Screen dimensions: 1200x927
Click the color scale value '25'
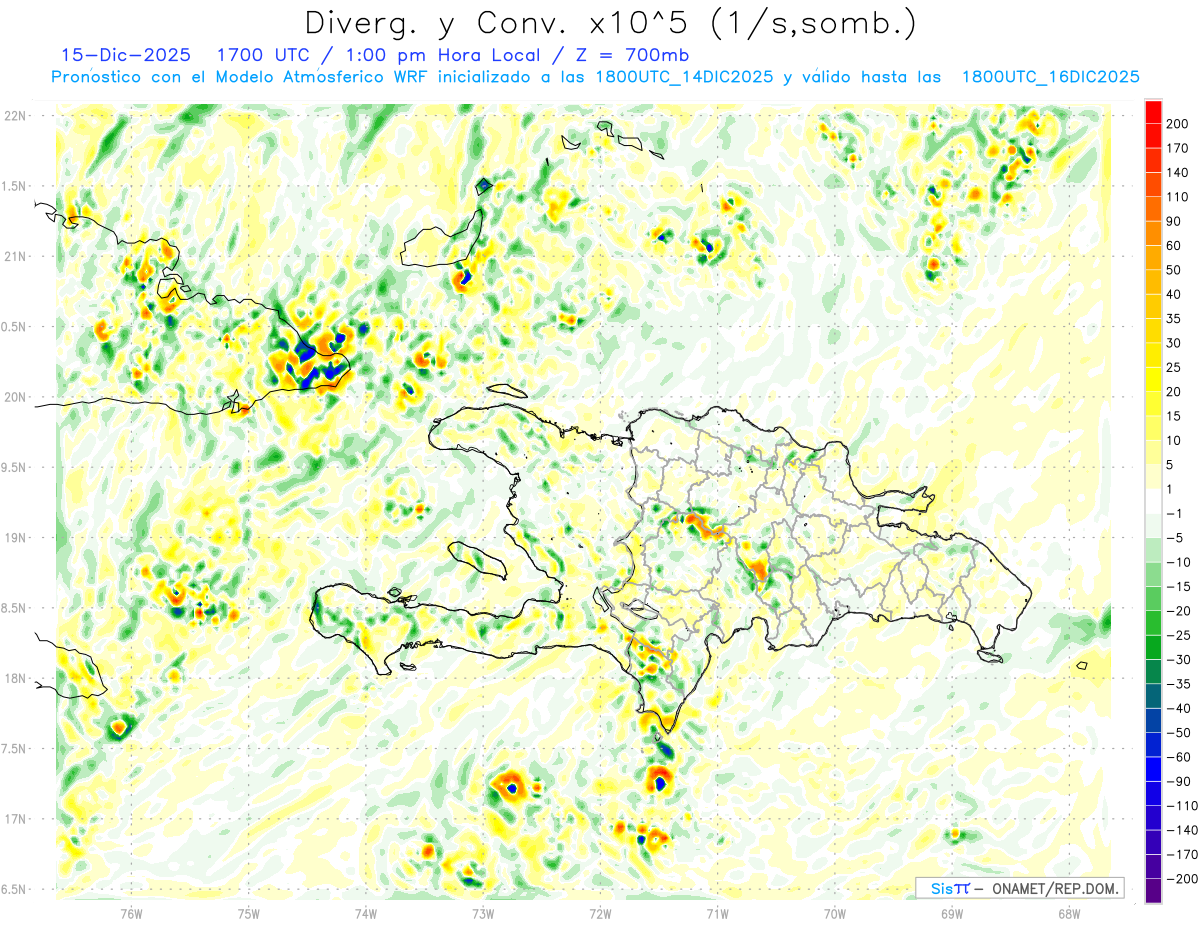pyautogui.click(x=1174, y=368)
